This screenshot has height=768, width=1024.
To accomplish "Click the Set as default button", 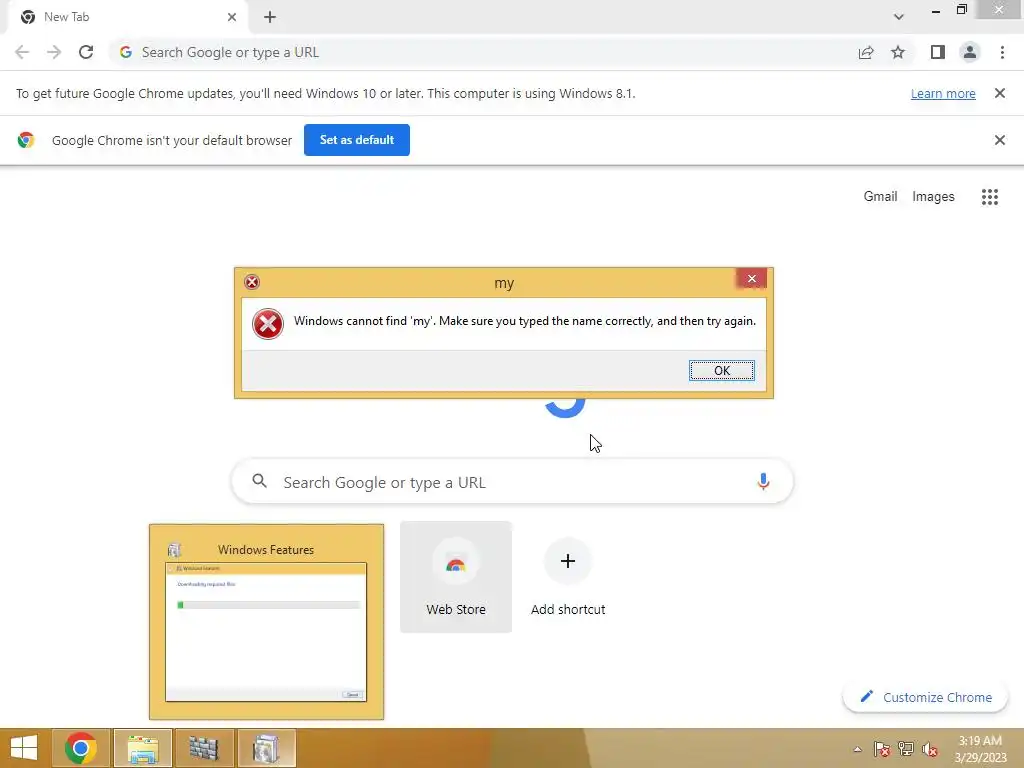I will click(357, 140).
